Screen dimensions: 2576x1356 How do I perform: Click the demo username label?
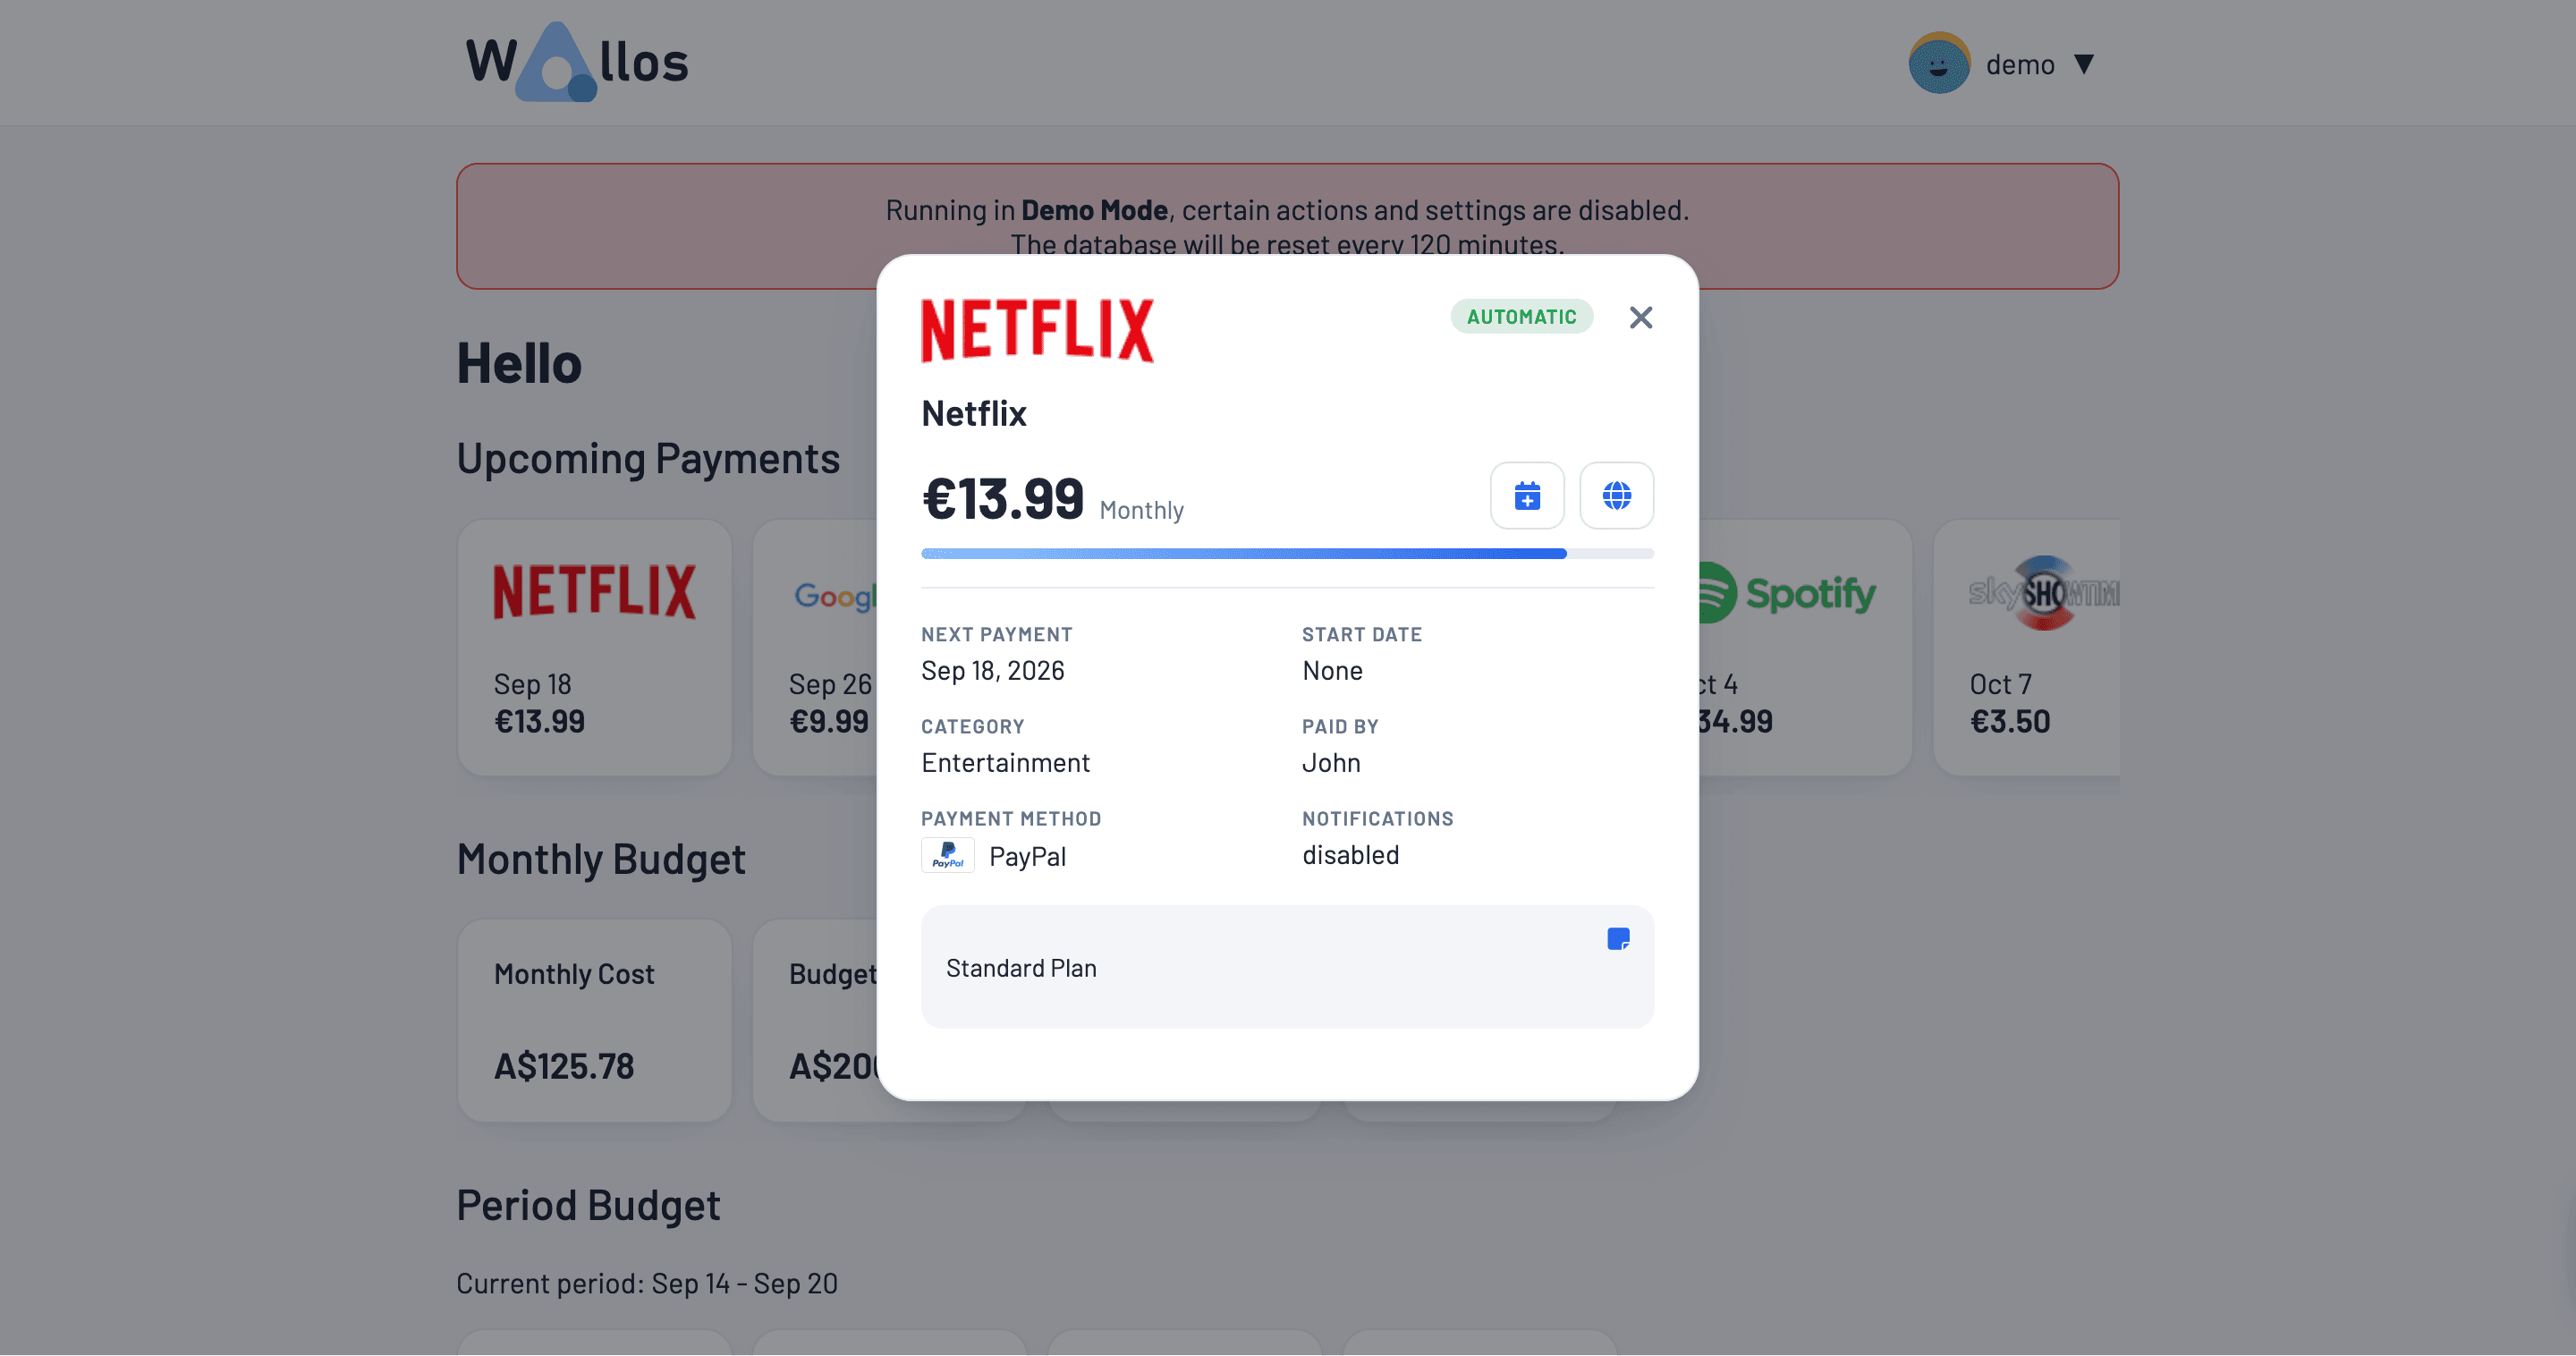2020,65
